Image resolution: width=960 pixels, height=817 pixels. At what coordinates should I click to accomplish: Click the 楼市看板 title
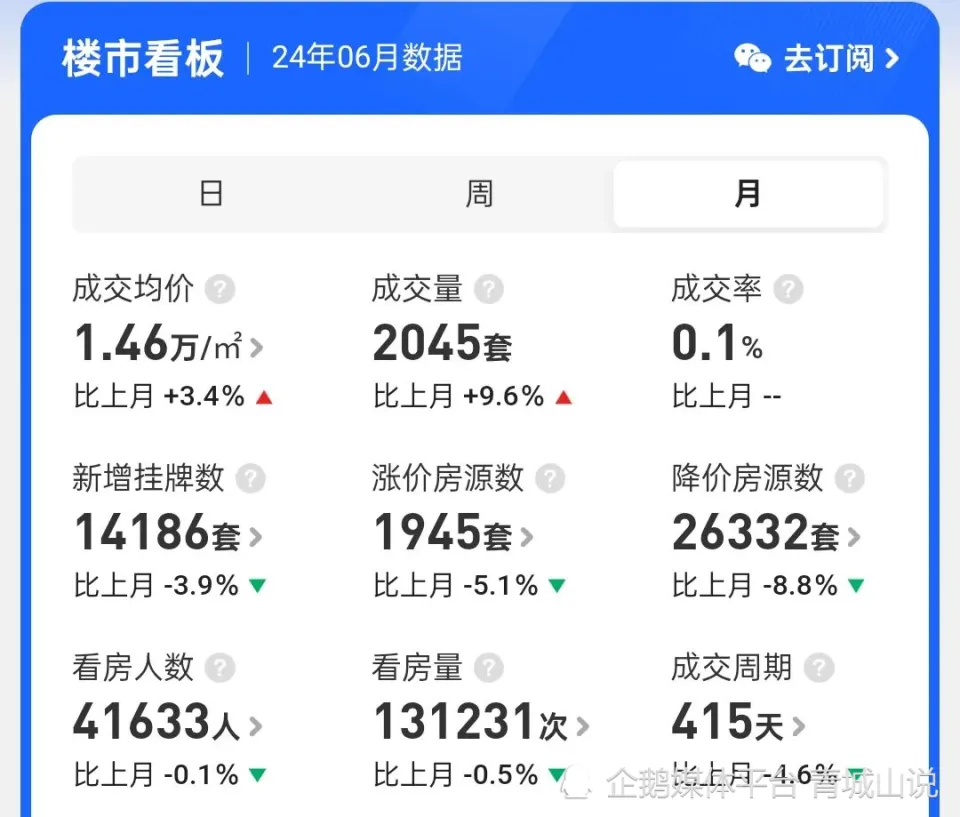141,59
